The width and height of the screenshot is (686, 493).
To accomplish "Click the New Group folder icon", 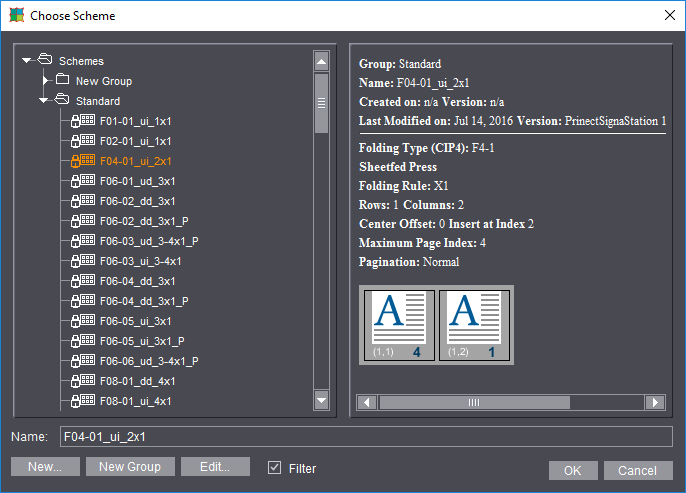I will pos(62,81).
